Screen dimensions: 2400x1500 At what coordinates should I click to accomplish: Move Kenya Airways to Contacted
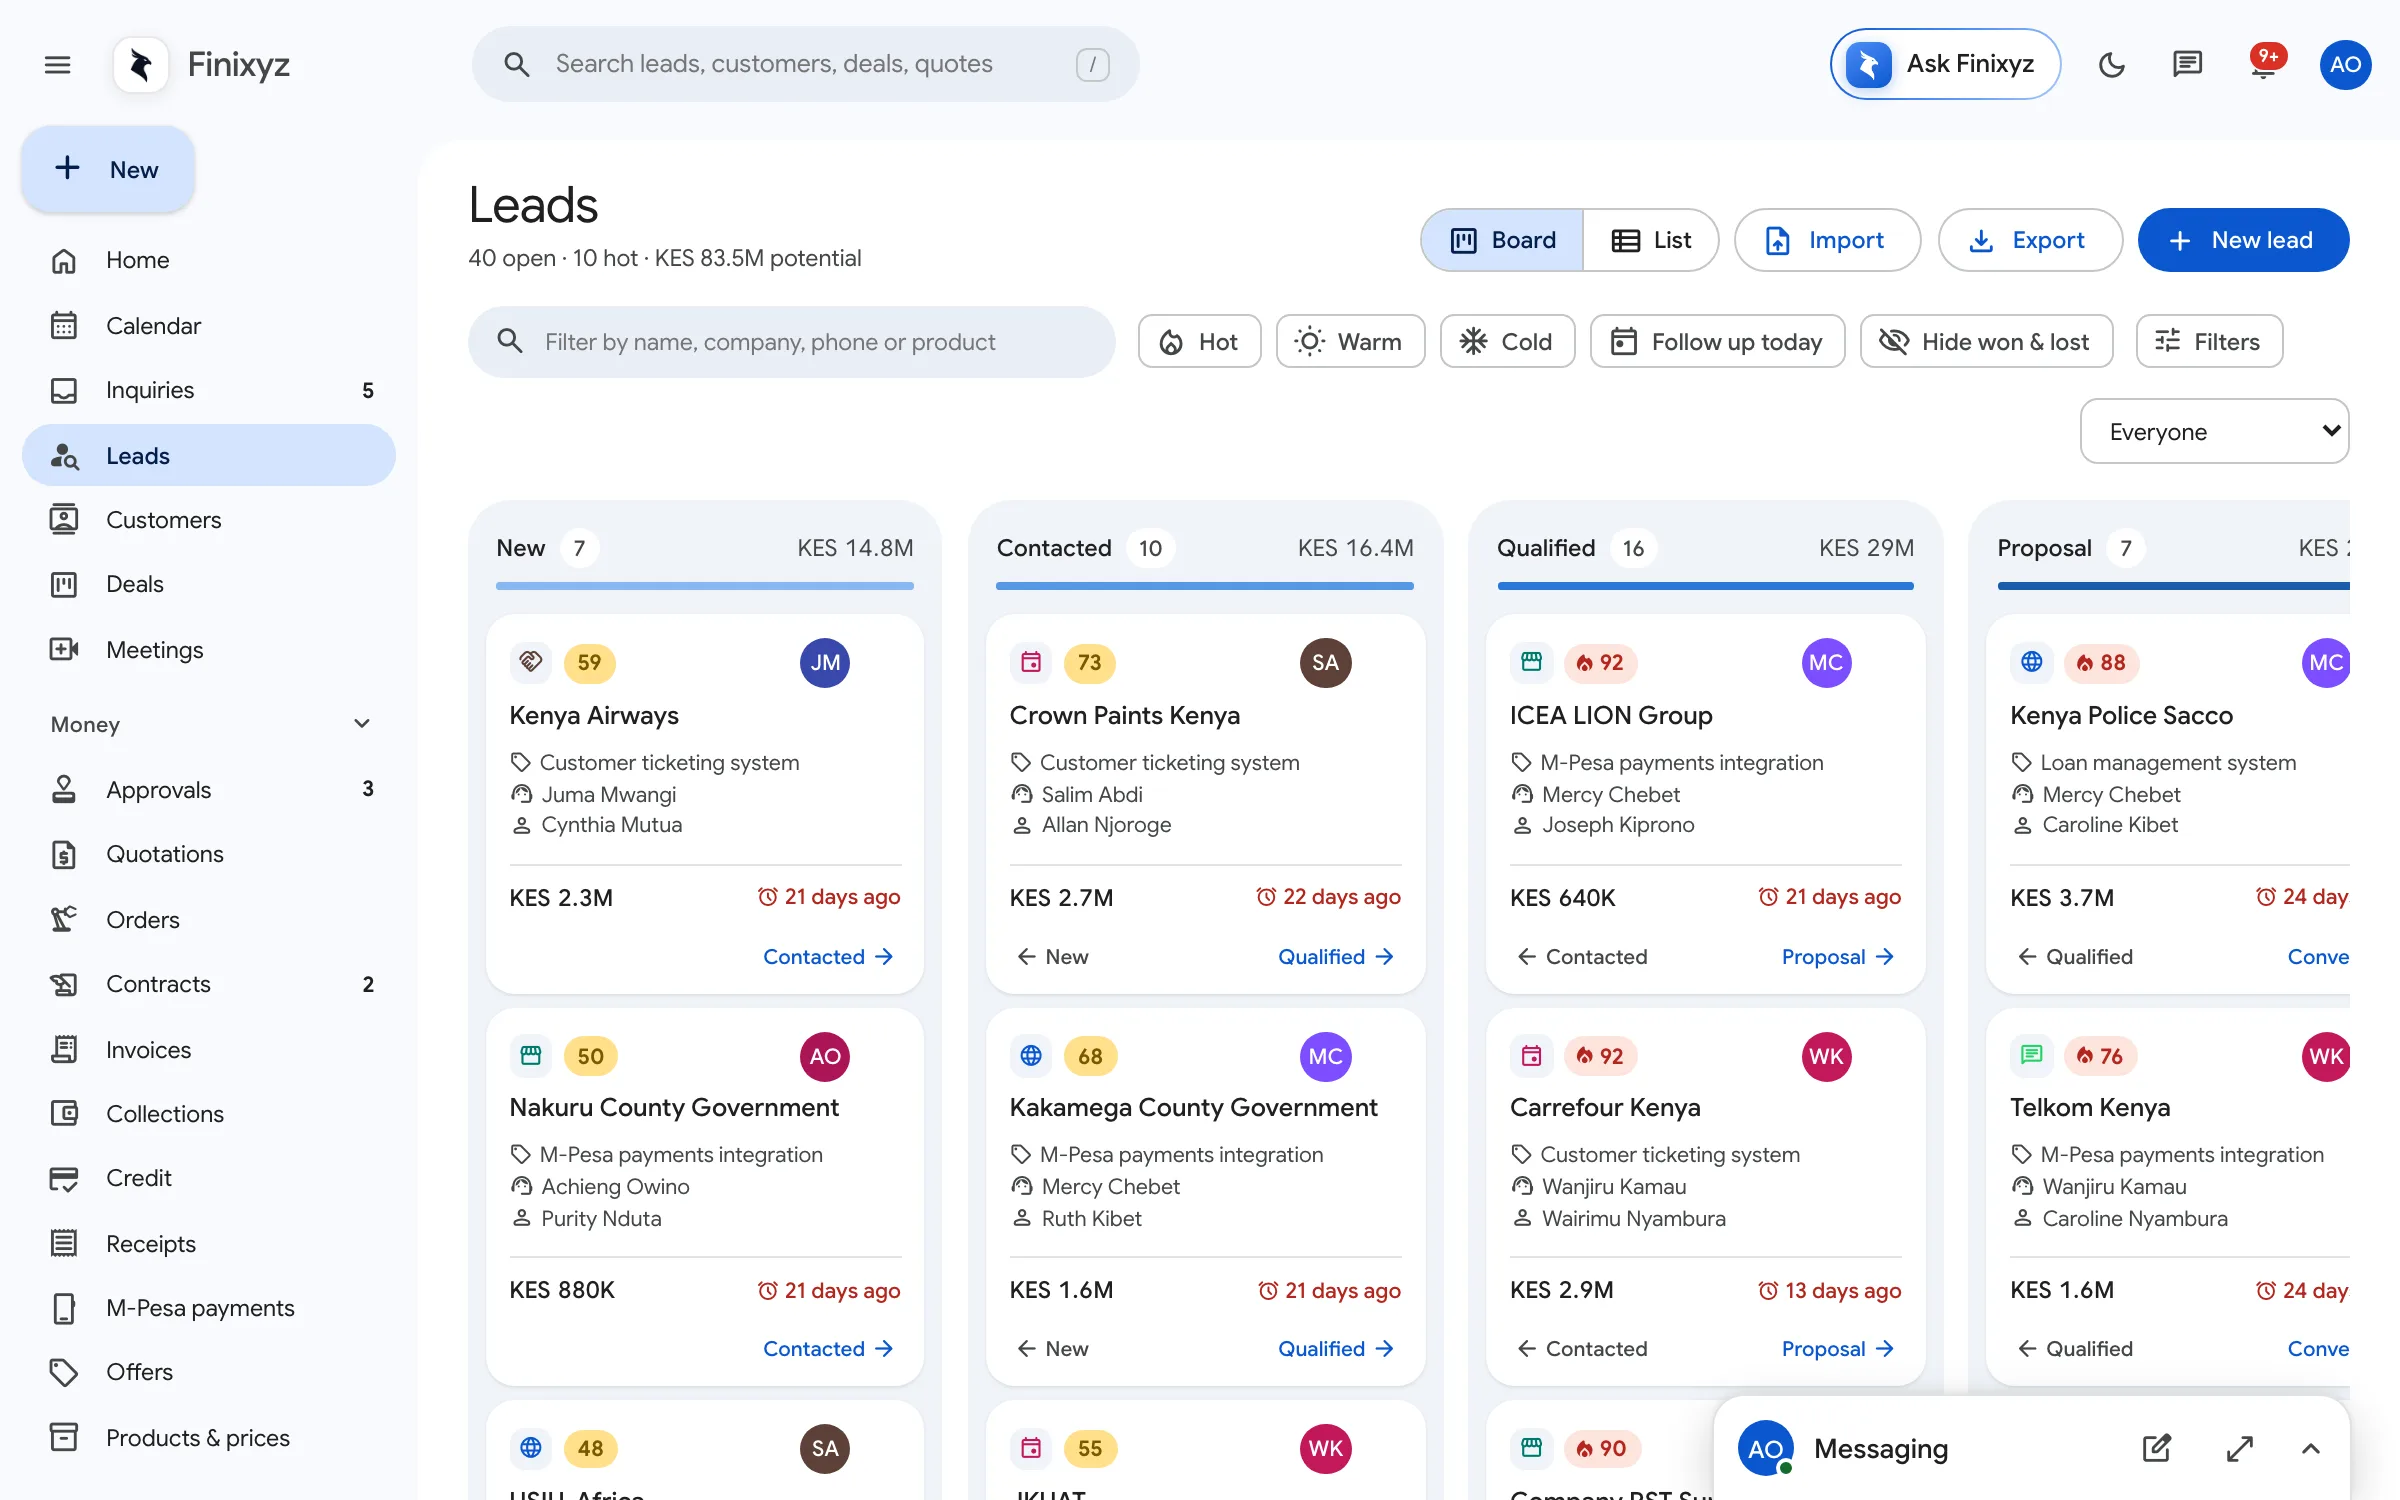point(828,957)
